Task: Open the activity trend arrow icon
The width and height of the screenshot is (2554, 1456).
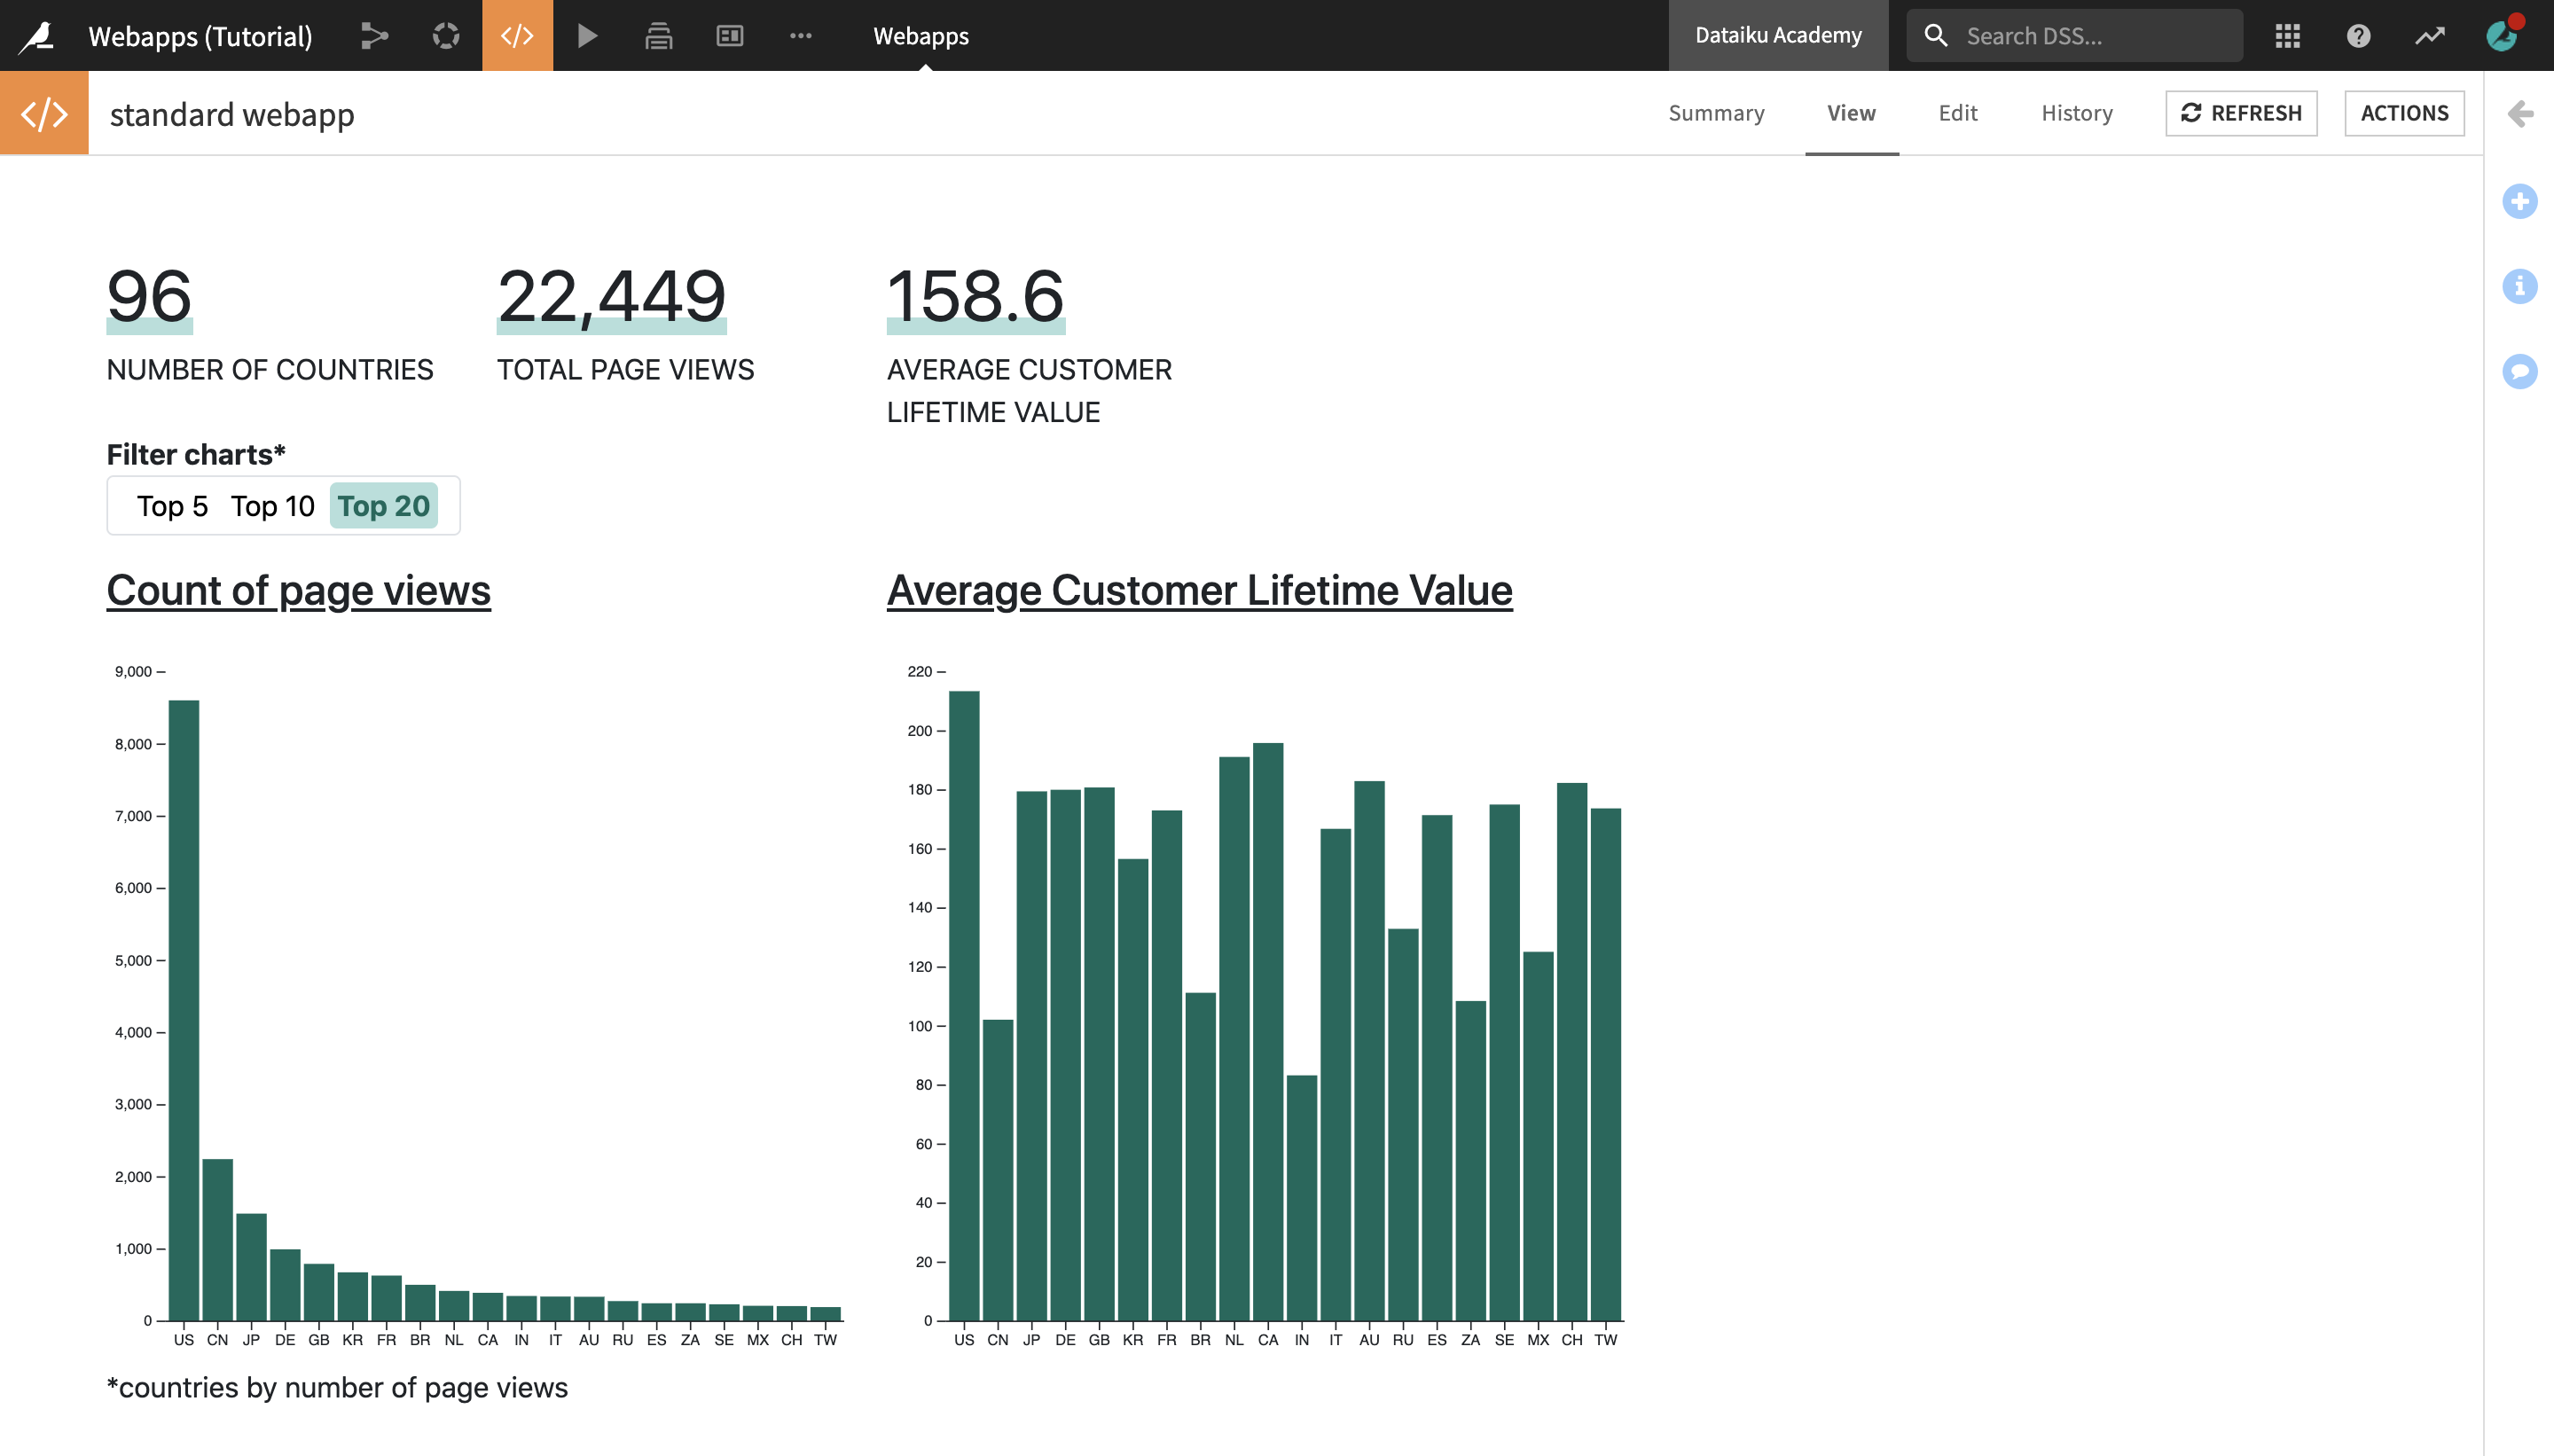Action: (x=2430, y=36)
